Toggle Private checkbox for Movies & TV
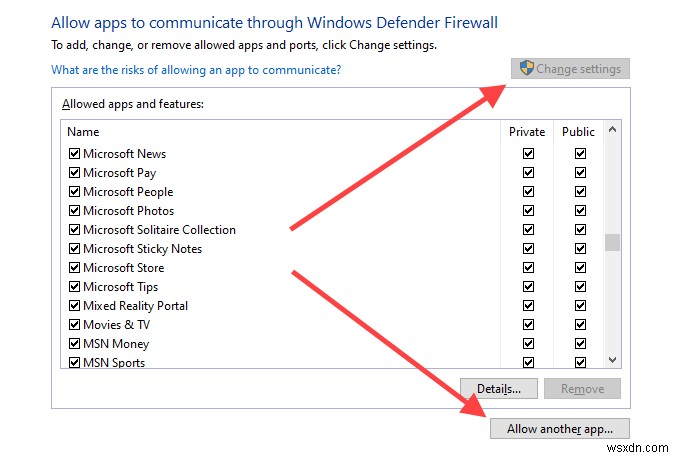 point(528,324)
